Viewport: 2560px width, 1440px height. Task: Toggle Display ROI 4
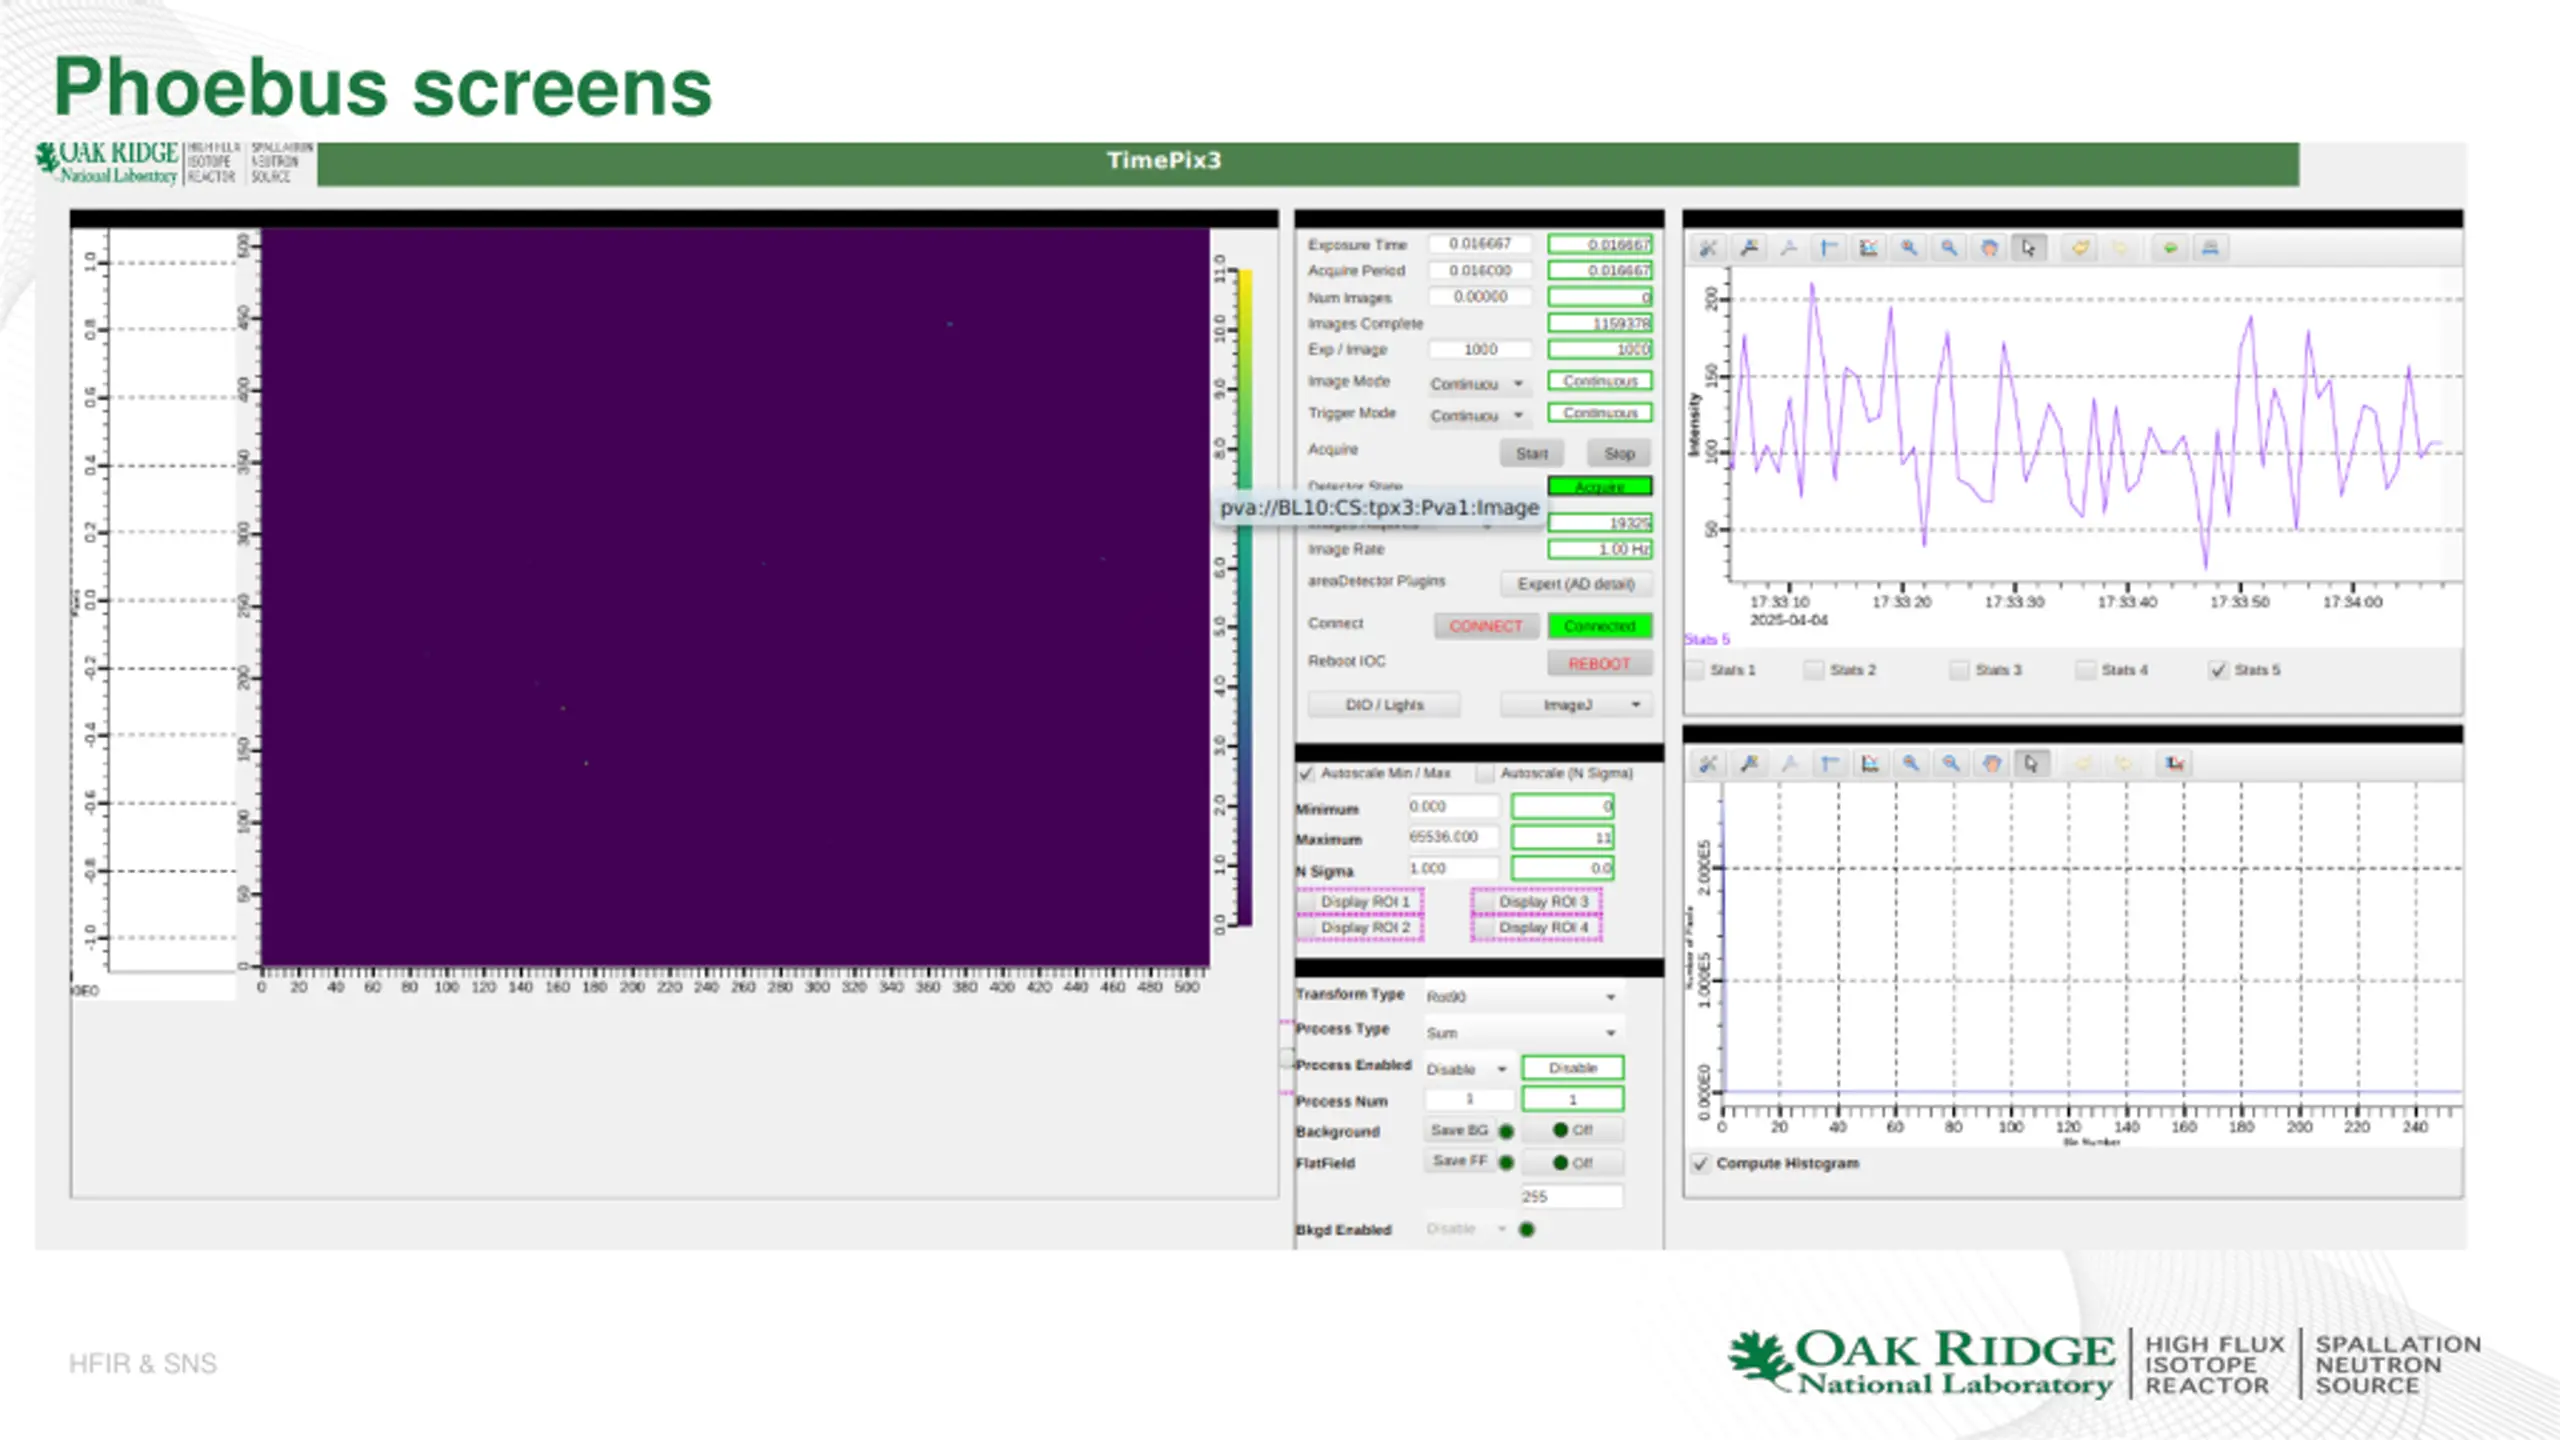pos(1537,928)
